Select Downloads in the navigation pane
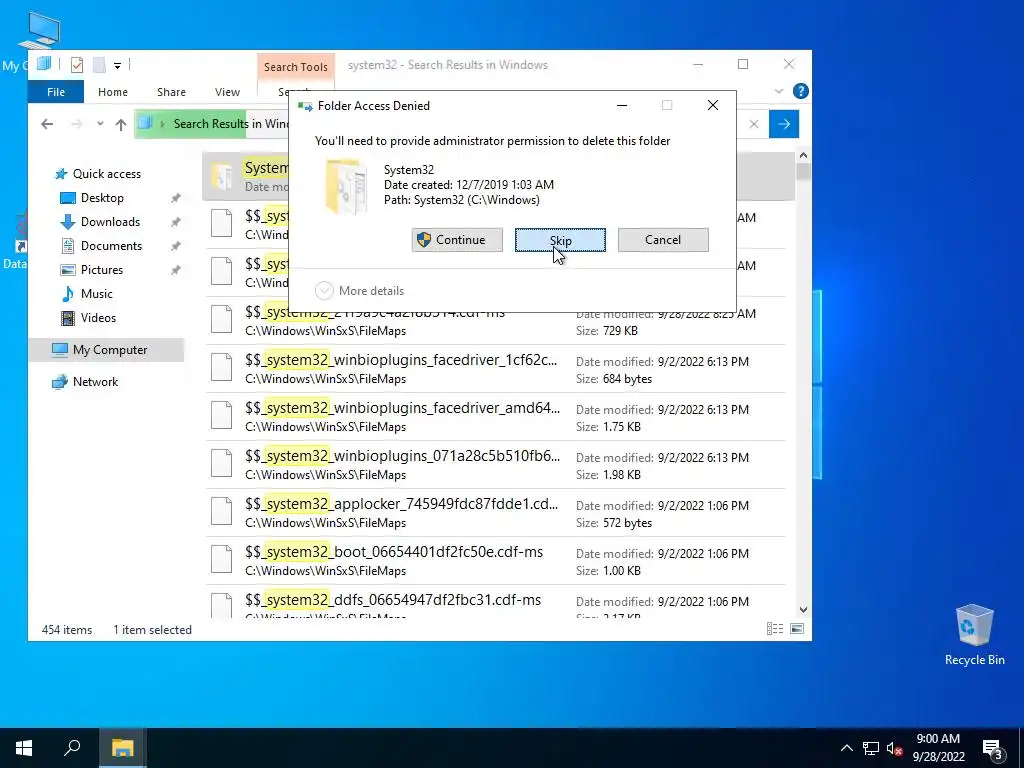The width and height of the screenshot is (1024, 768). (110, 222)
